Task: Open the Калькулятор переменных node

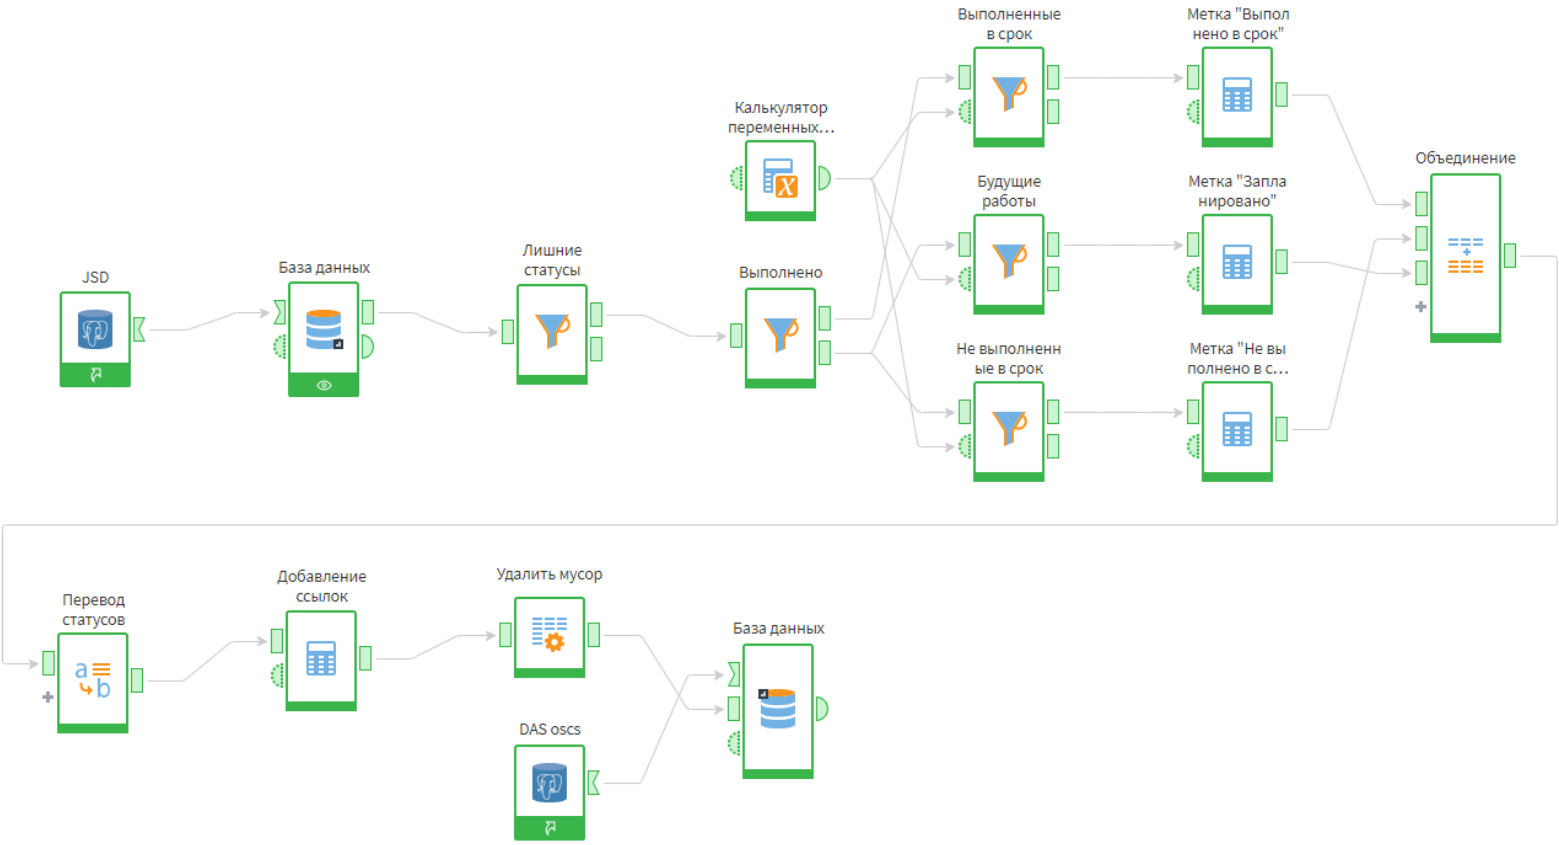Action: tap(780, 180)
